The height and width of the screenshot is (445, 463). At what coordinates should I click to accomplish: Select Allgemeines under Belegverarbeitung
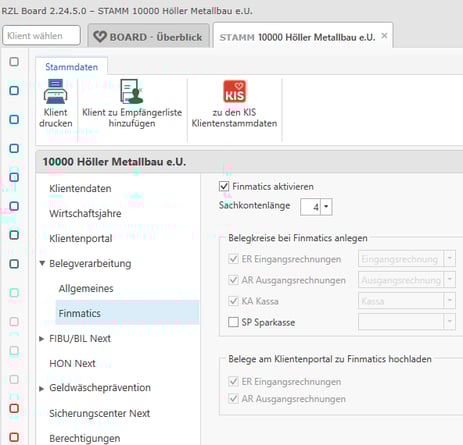[x=86, y=288]
